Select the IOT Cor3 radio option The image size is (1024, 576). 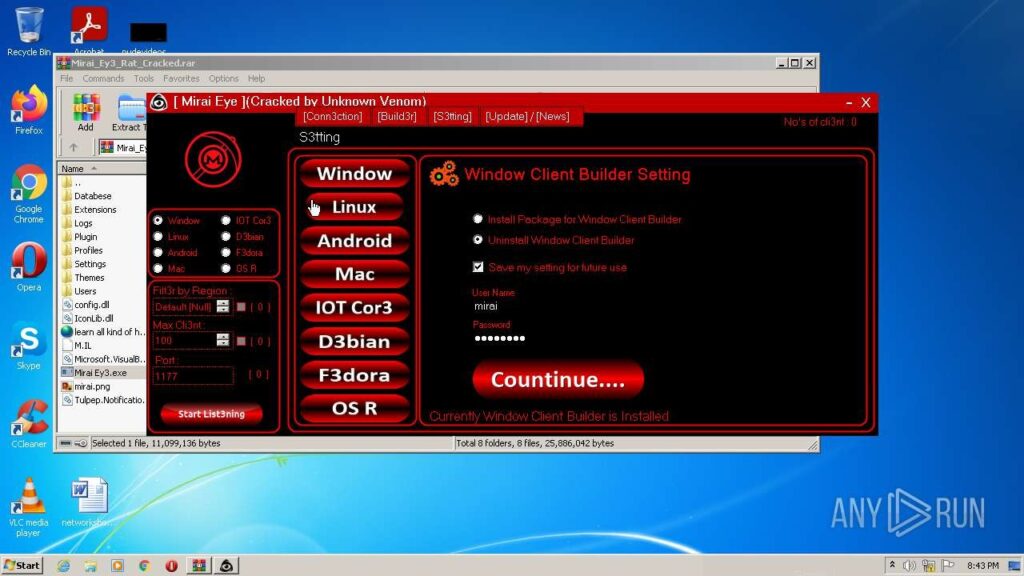[x=226, y=221]
